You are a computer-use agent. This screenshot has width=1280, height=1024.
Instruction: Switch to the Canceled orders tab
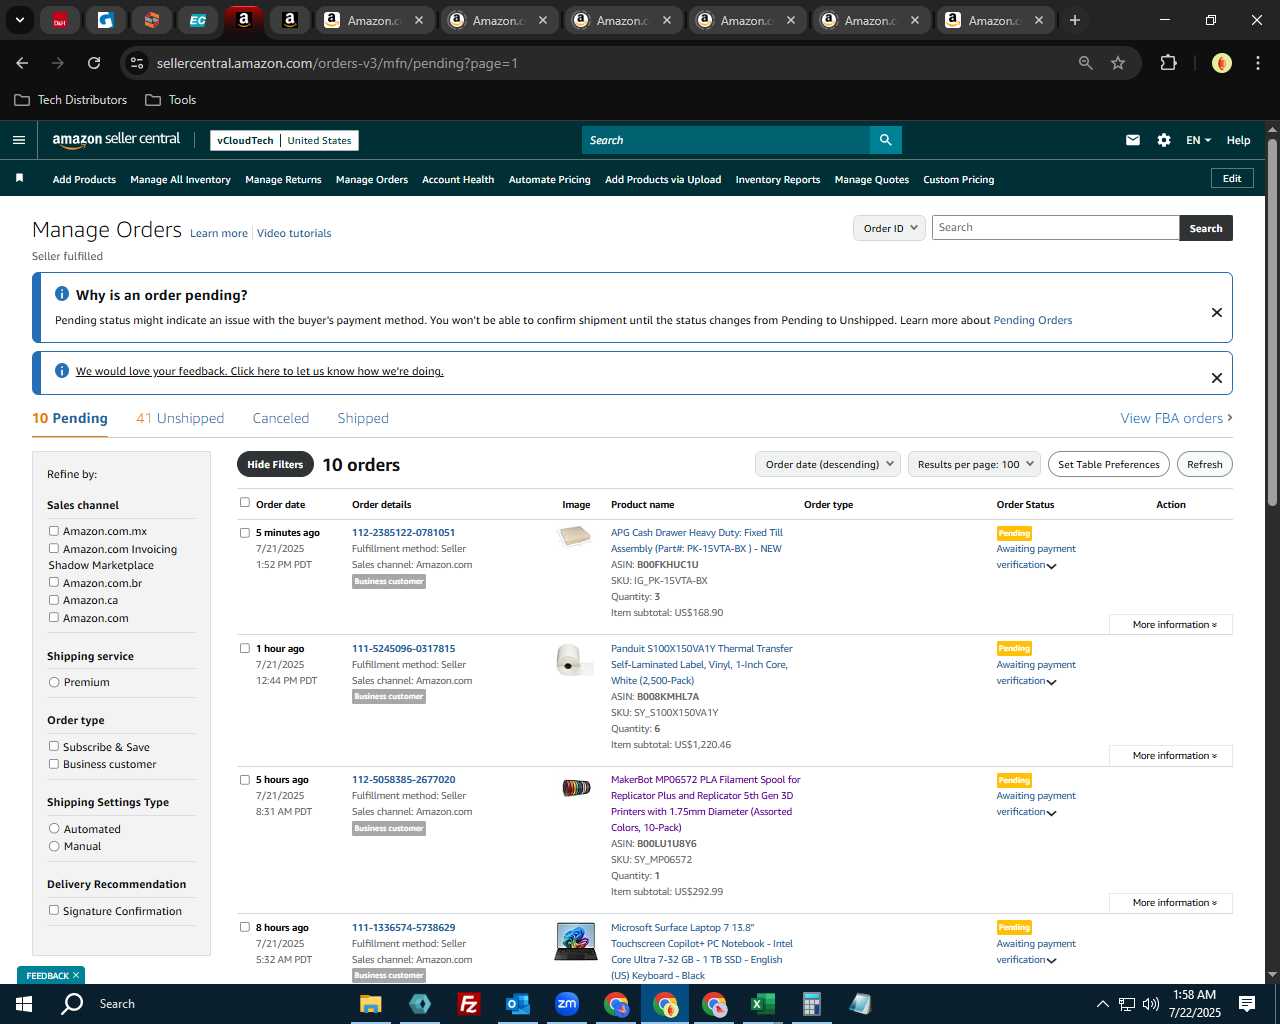click(281, 418)
